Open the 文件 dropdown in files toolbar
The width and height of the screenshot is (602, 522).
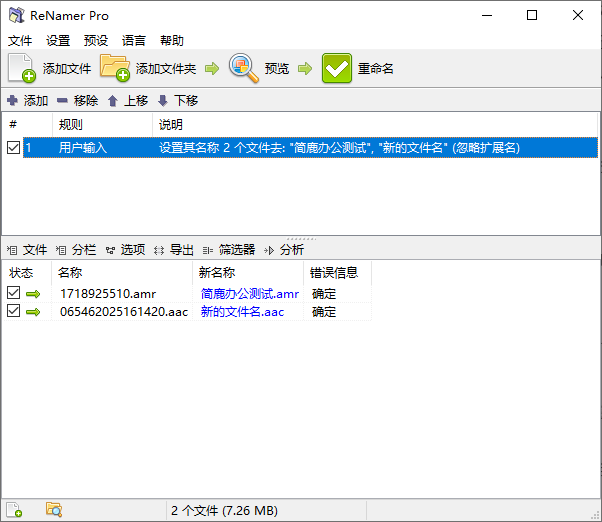[27, 250]
